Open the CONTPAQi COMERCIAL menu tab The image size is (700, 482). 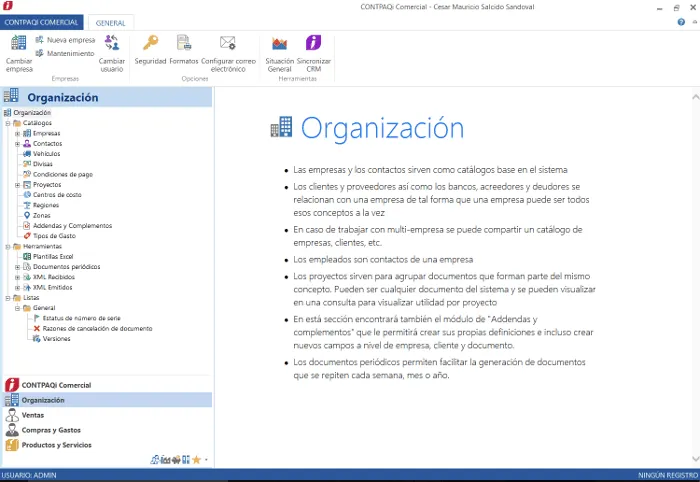click(x=41, y=21)
